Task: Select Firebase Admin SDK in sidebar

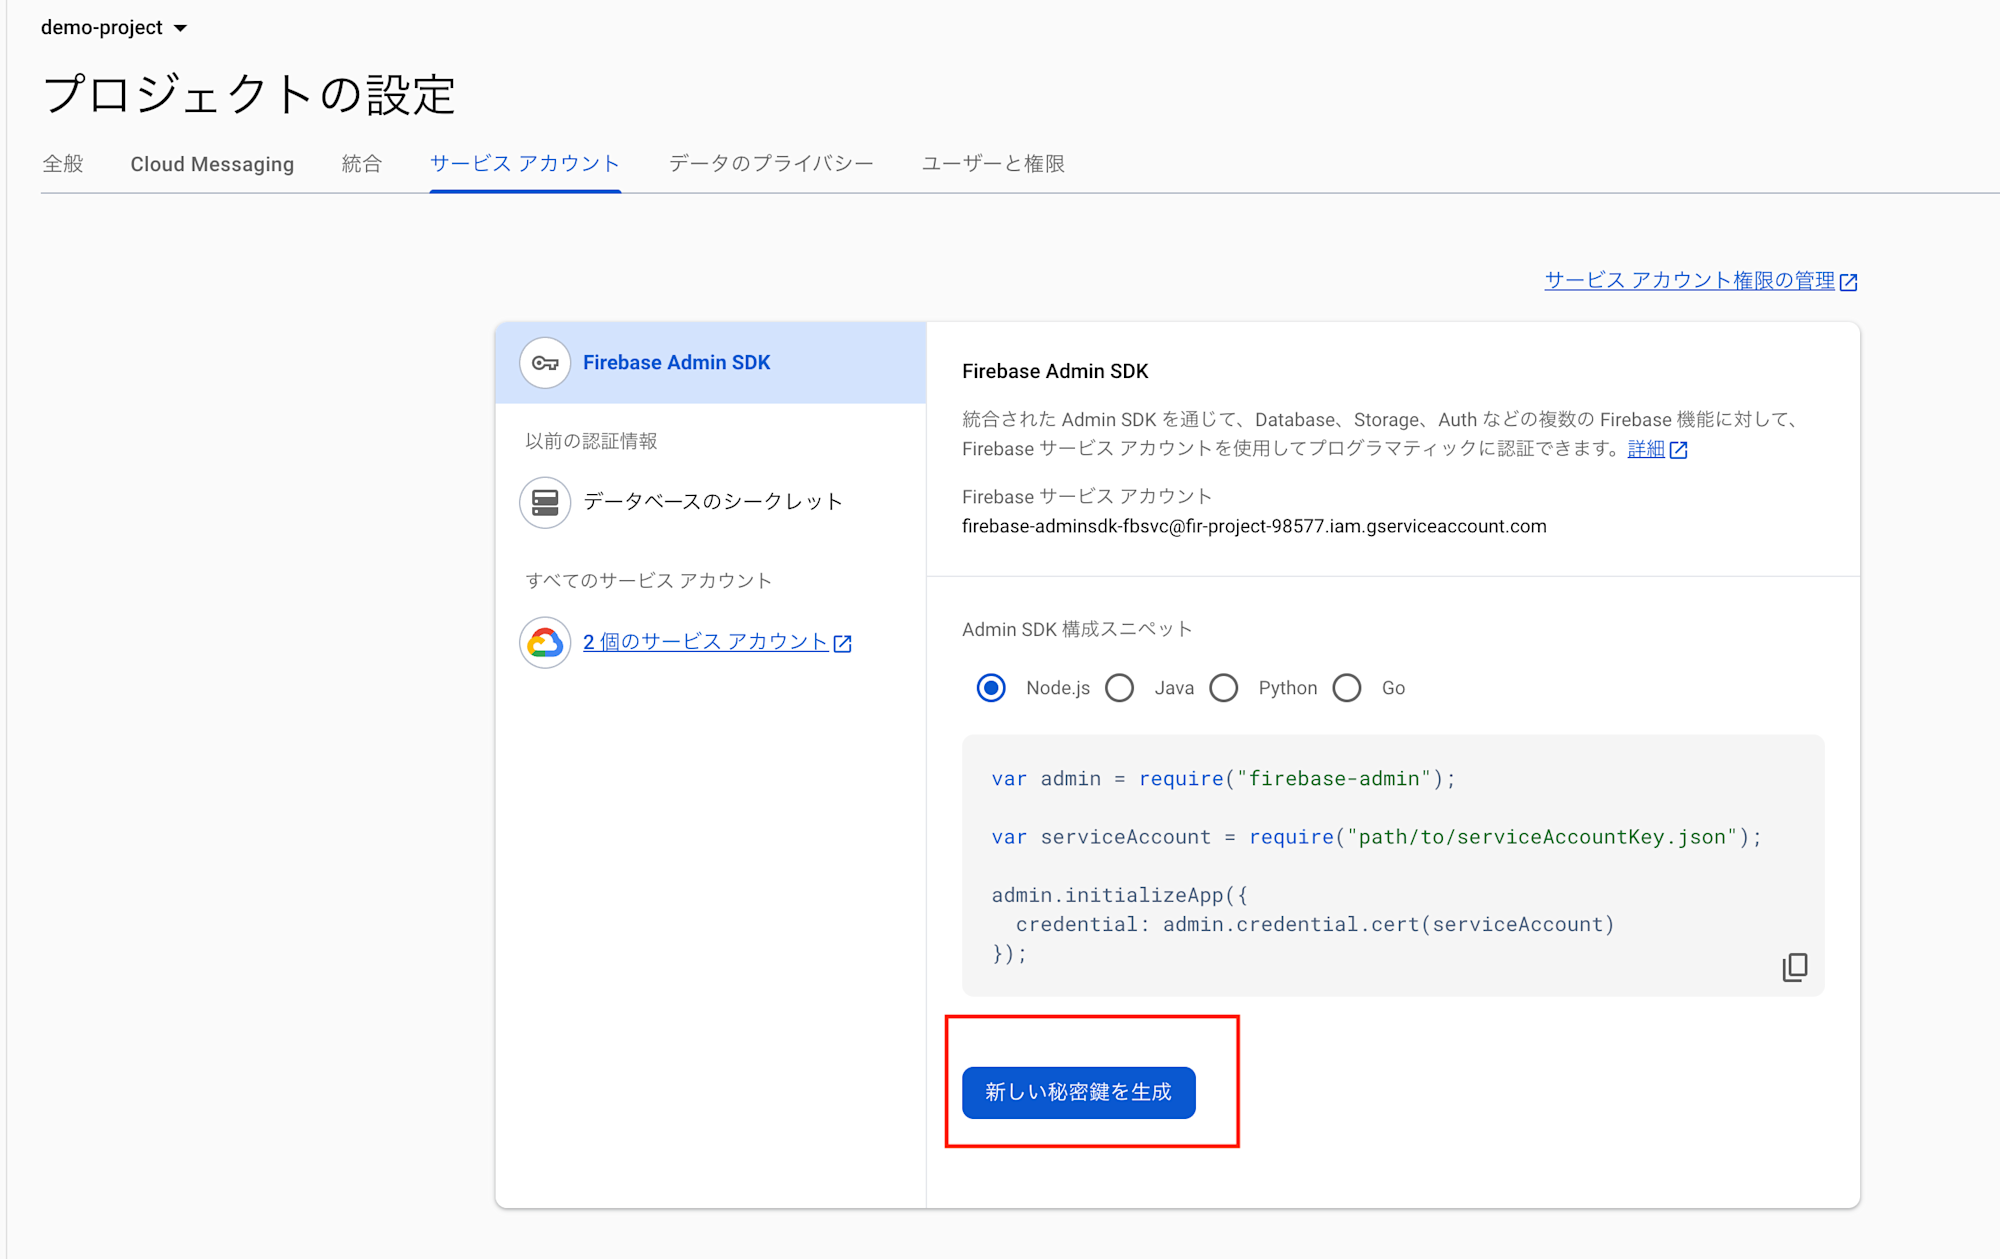Action: pyautogui.click(x=711, y=363)
